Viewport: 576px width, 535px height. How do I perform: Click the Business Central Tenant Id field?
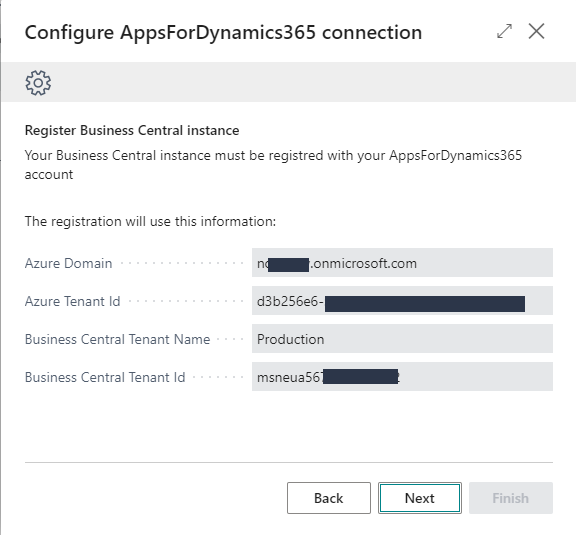coord(402,377)
